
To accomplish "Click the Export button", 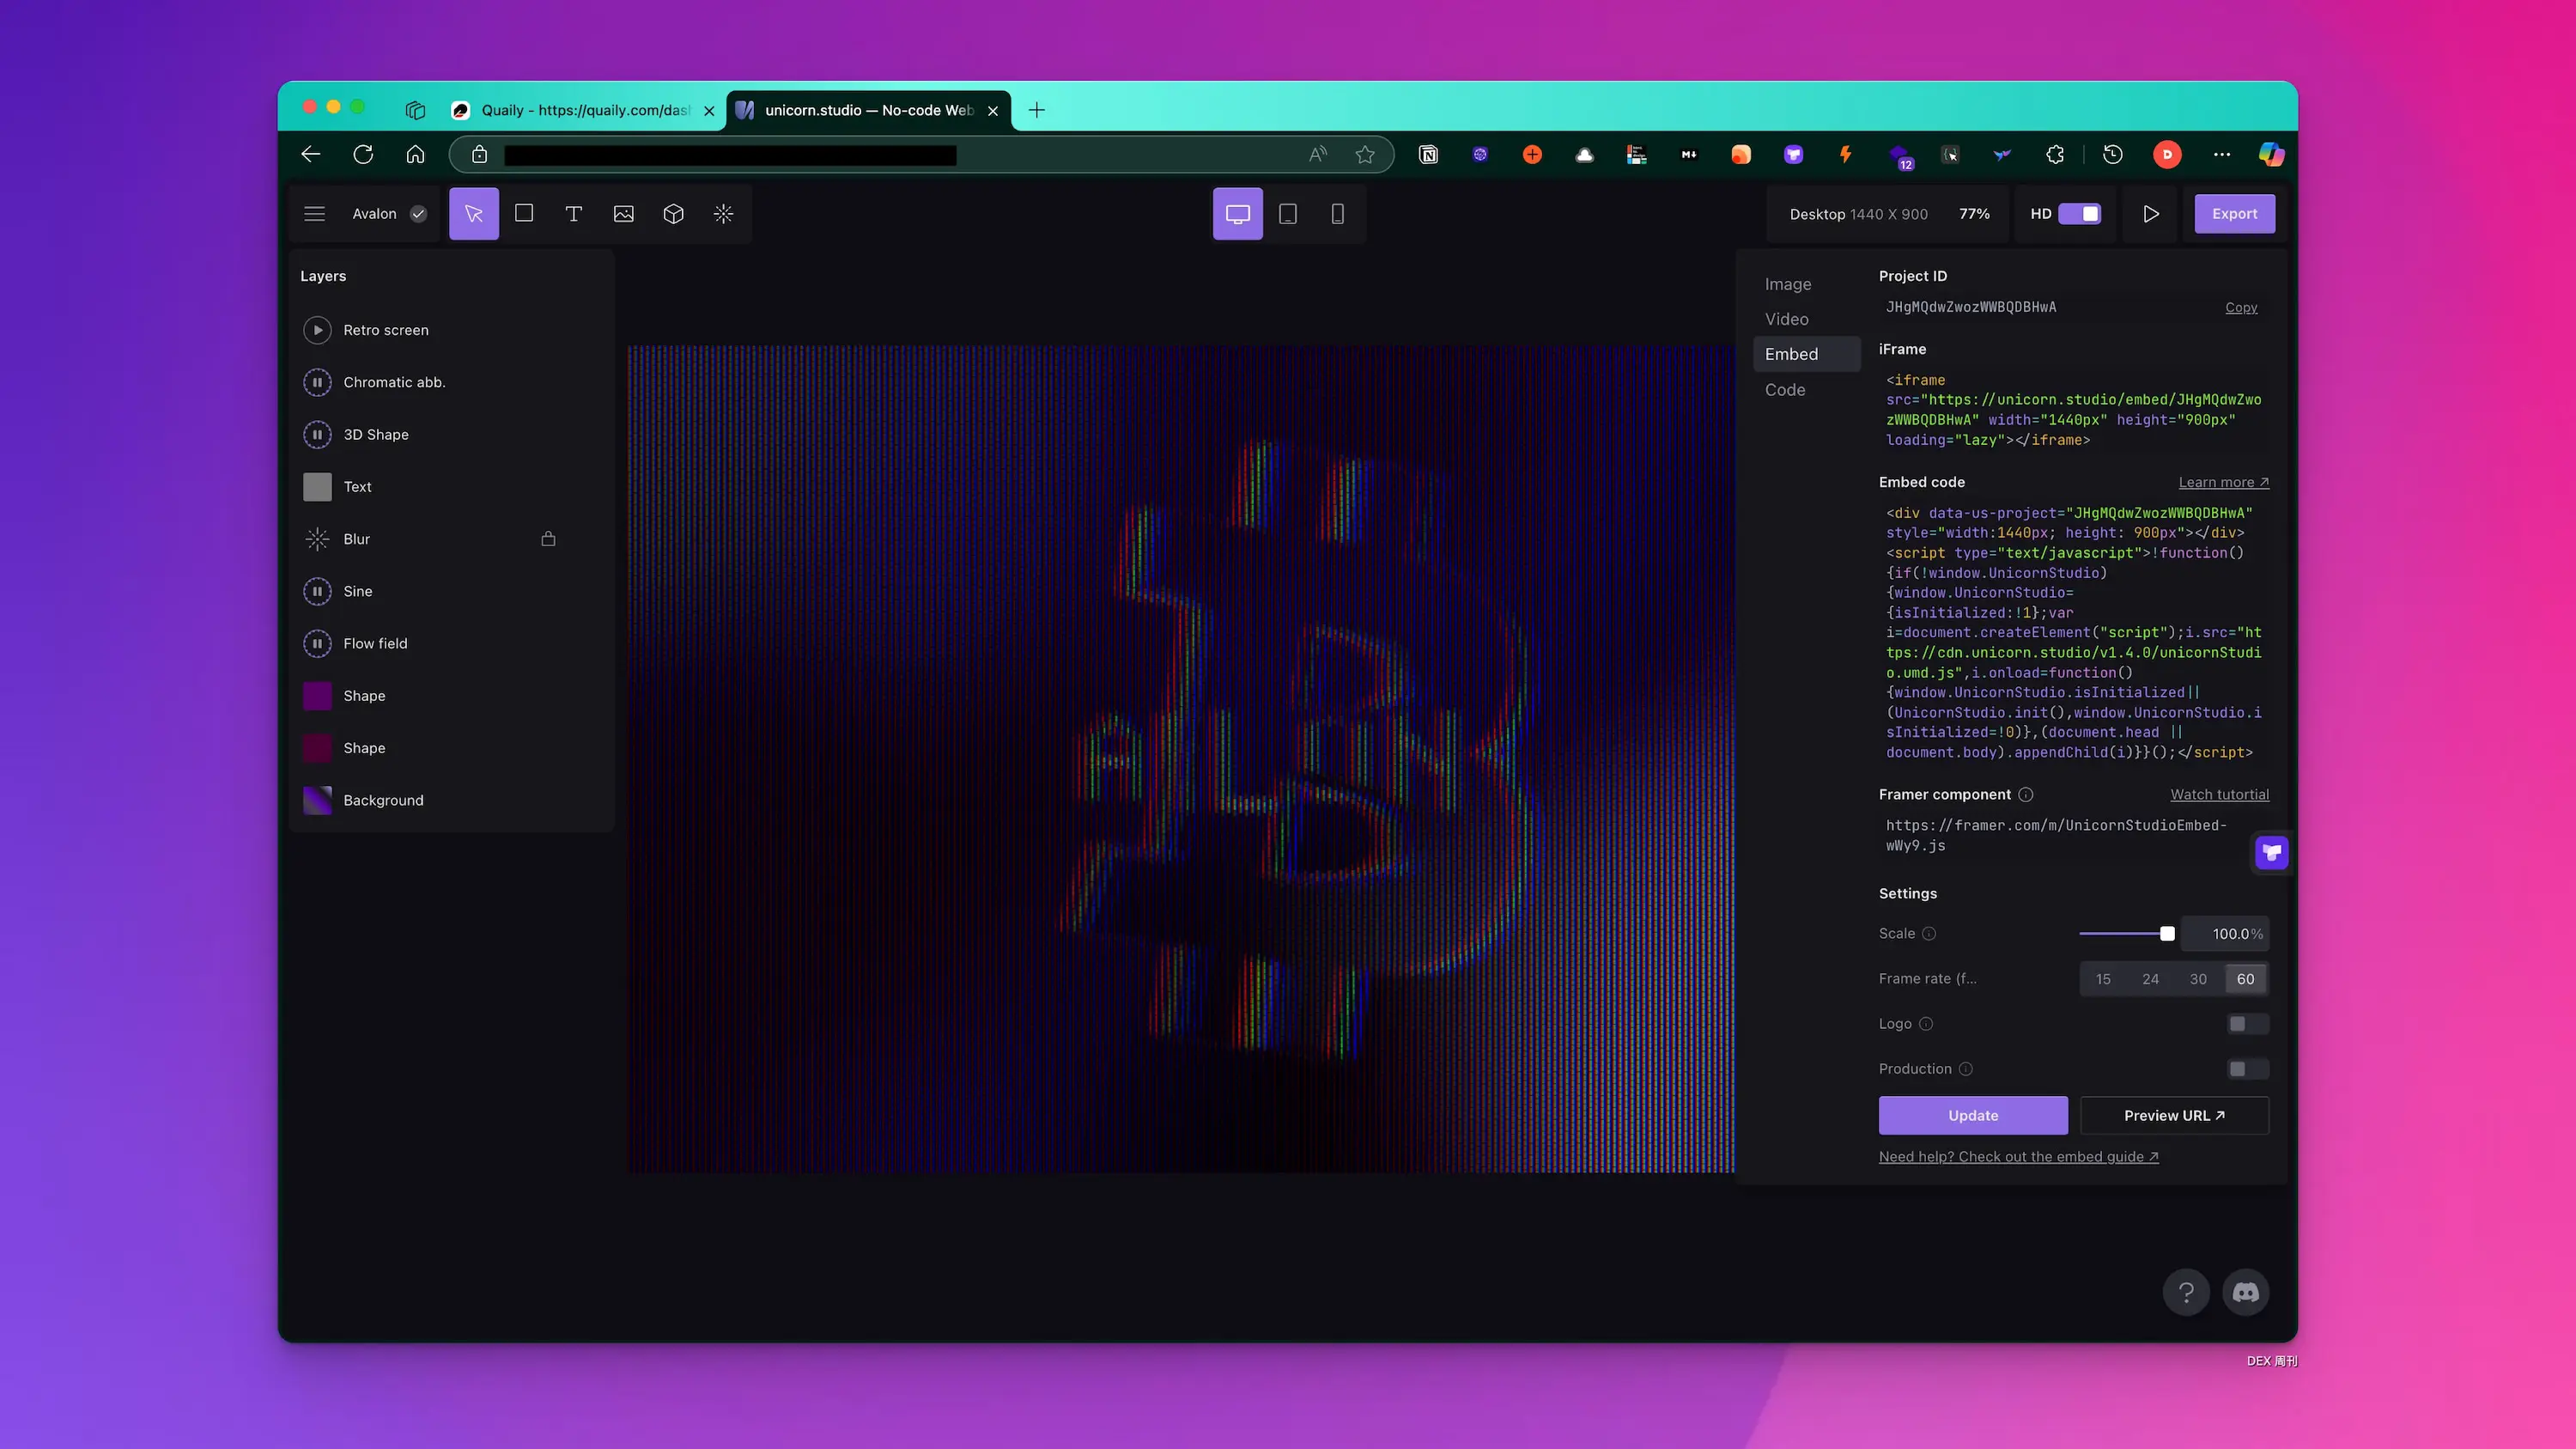I will tap(2235, 214).
